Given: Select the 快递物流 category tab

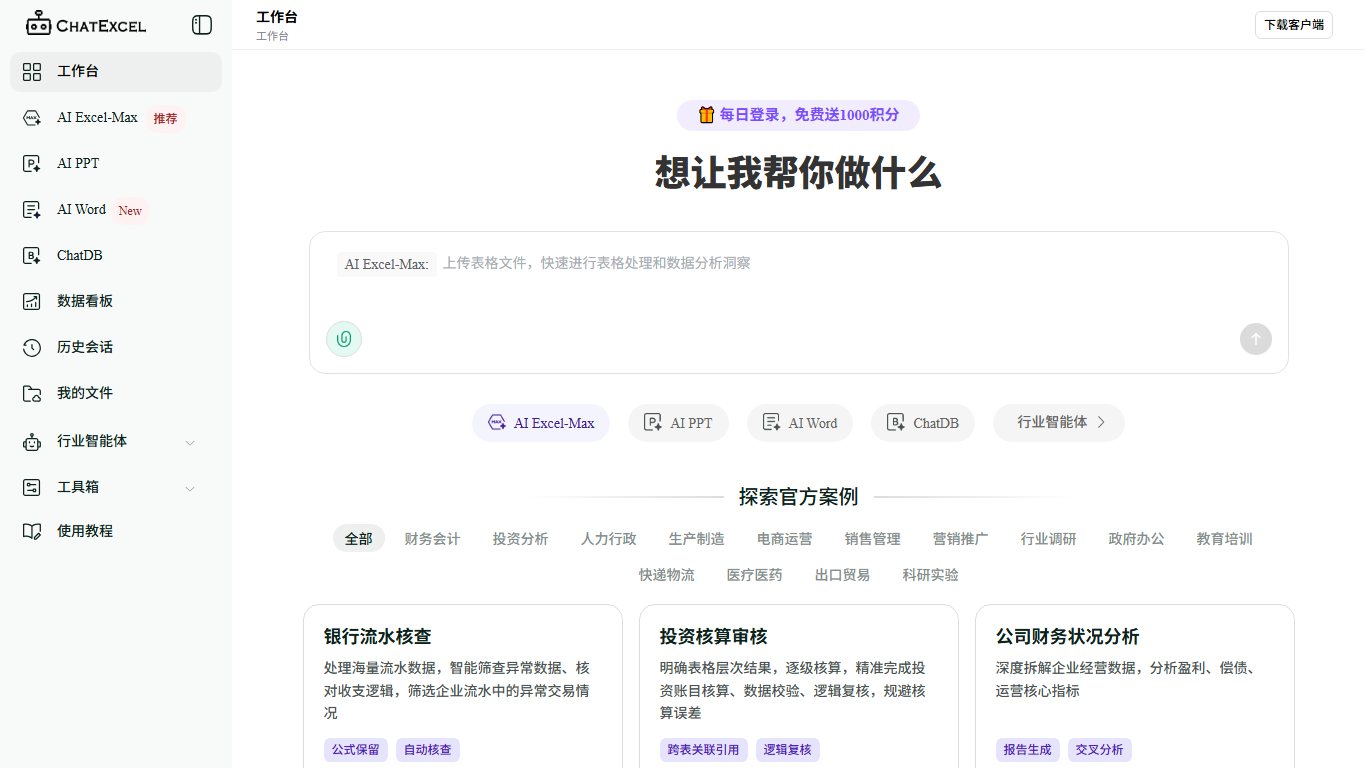Looking at the screenshot, I should point(667,575).
